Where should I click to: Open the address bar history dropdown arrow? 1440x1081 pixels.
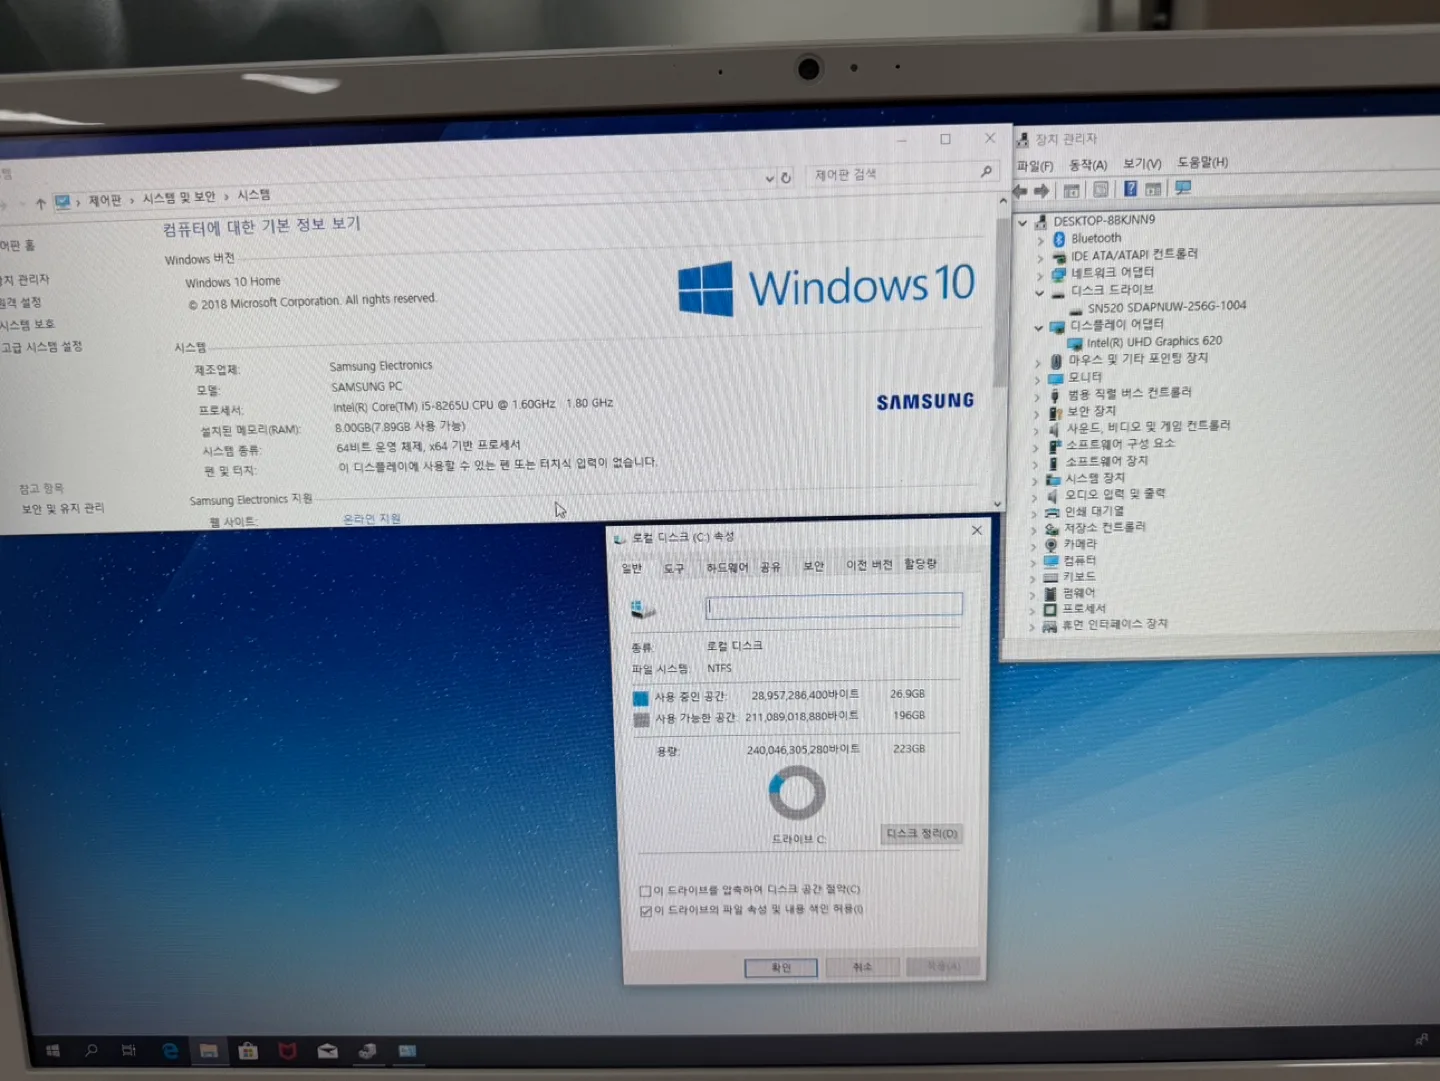point(769,178)
